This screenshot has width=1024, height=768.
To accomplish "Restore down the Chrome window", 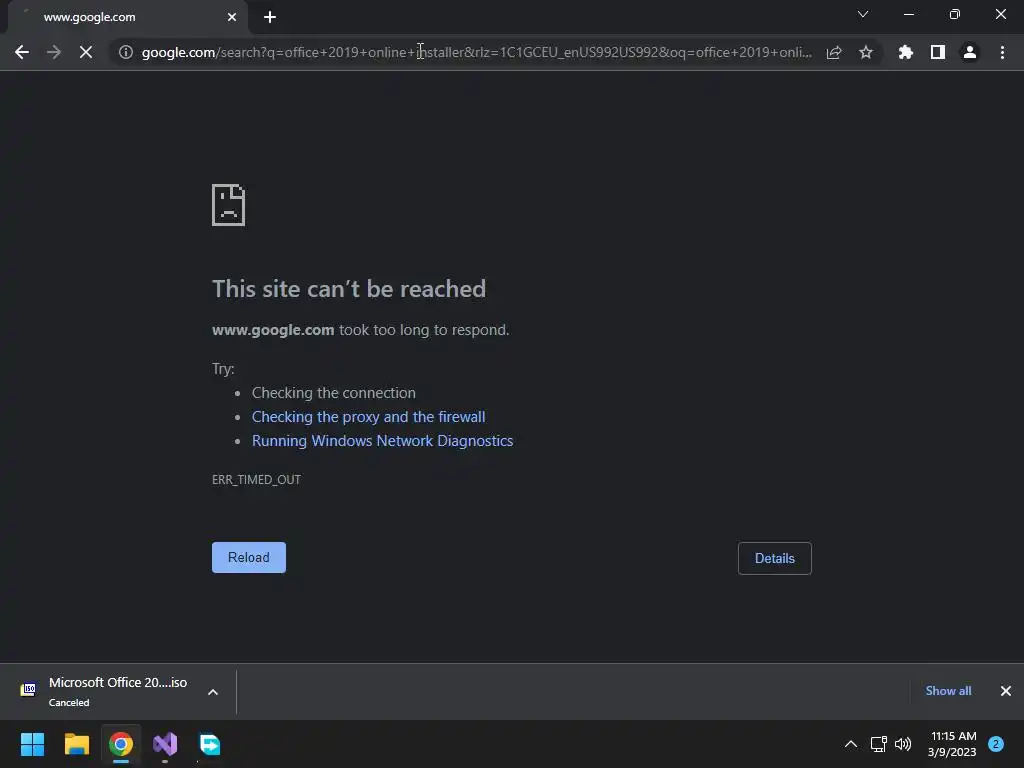I will (x=955, y=14).
